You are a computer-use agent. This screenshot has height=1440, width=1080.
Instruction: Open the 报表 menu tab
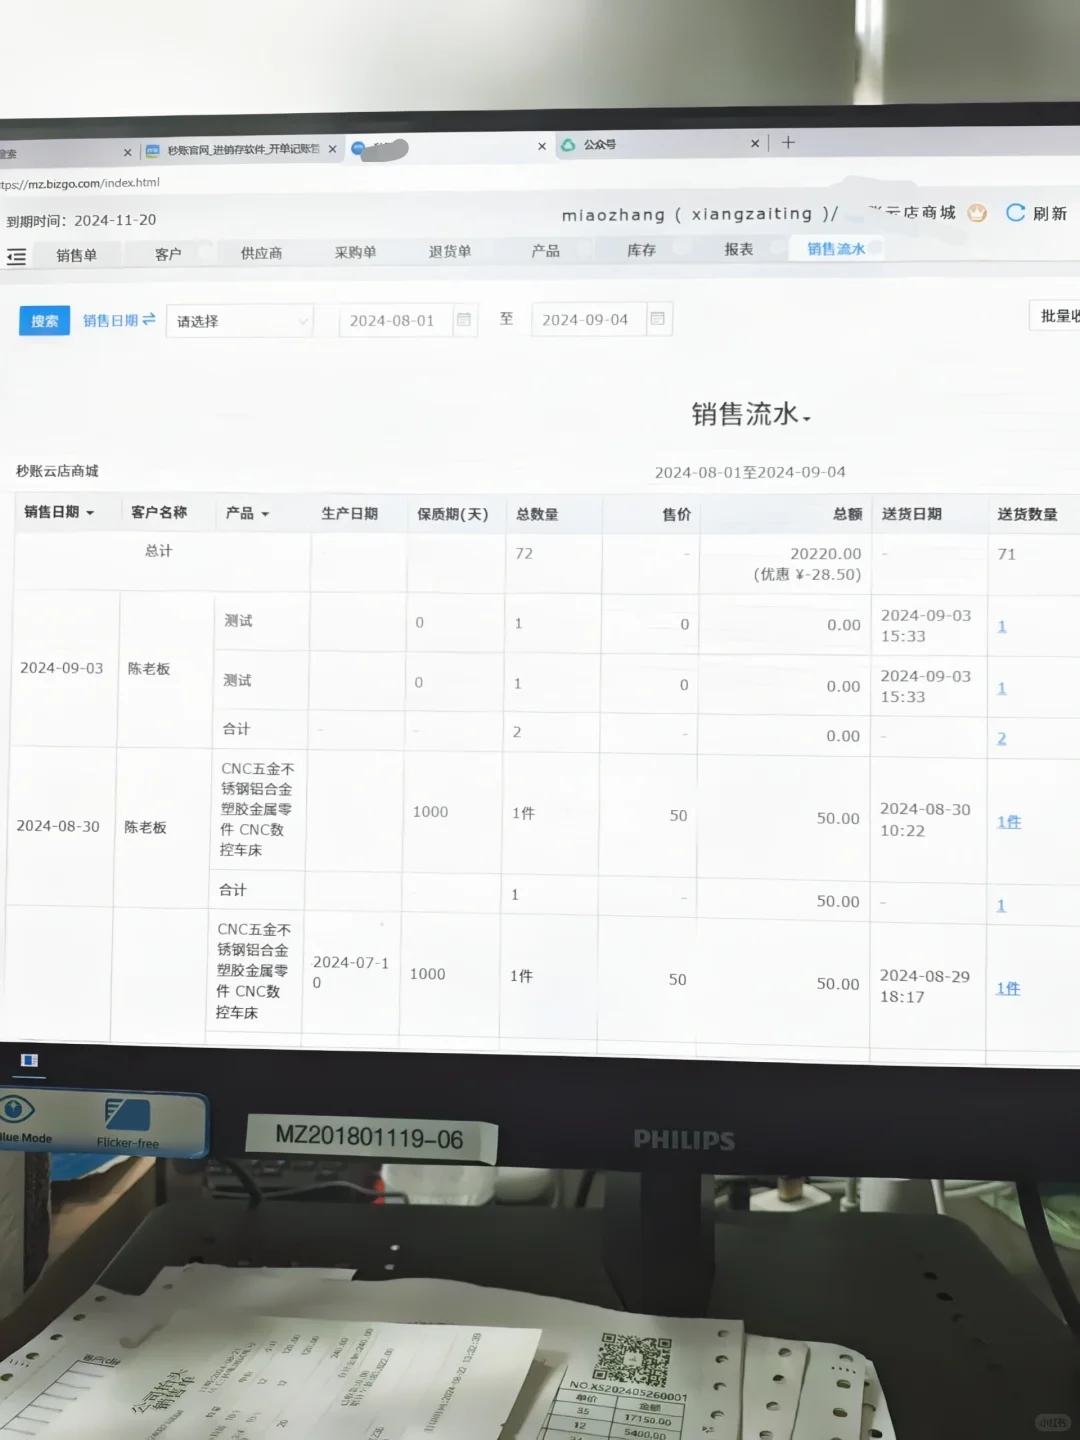[x=739, y=249]
